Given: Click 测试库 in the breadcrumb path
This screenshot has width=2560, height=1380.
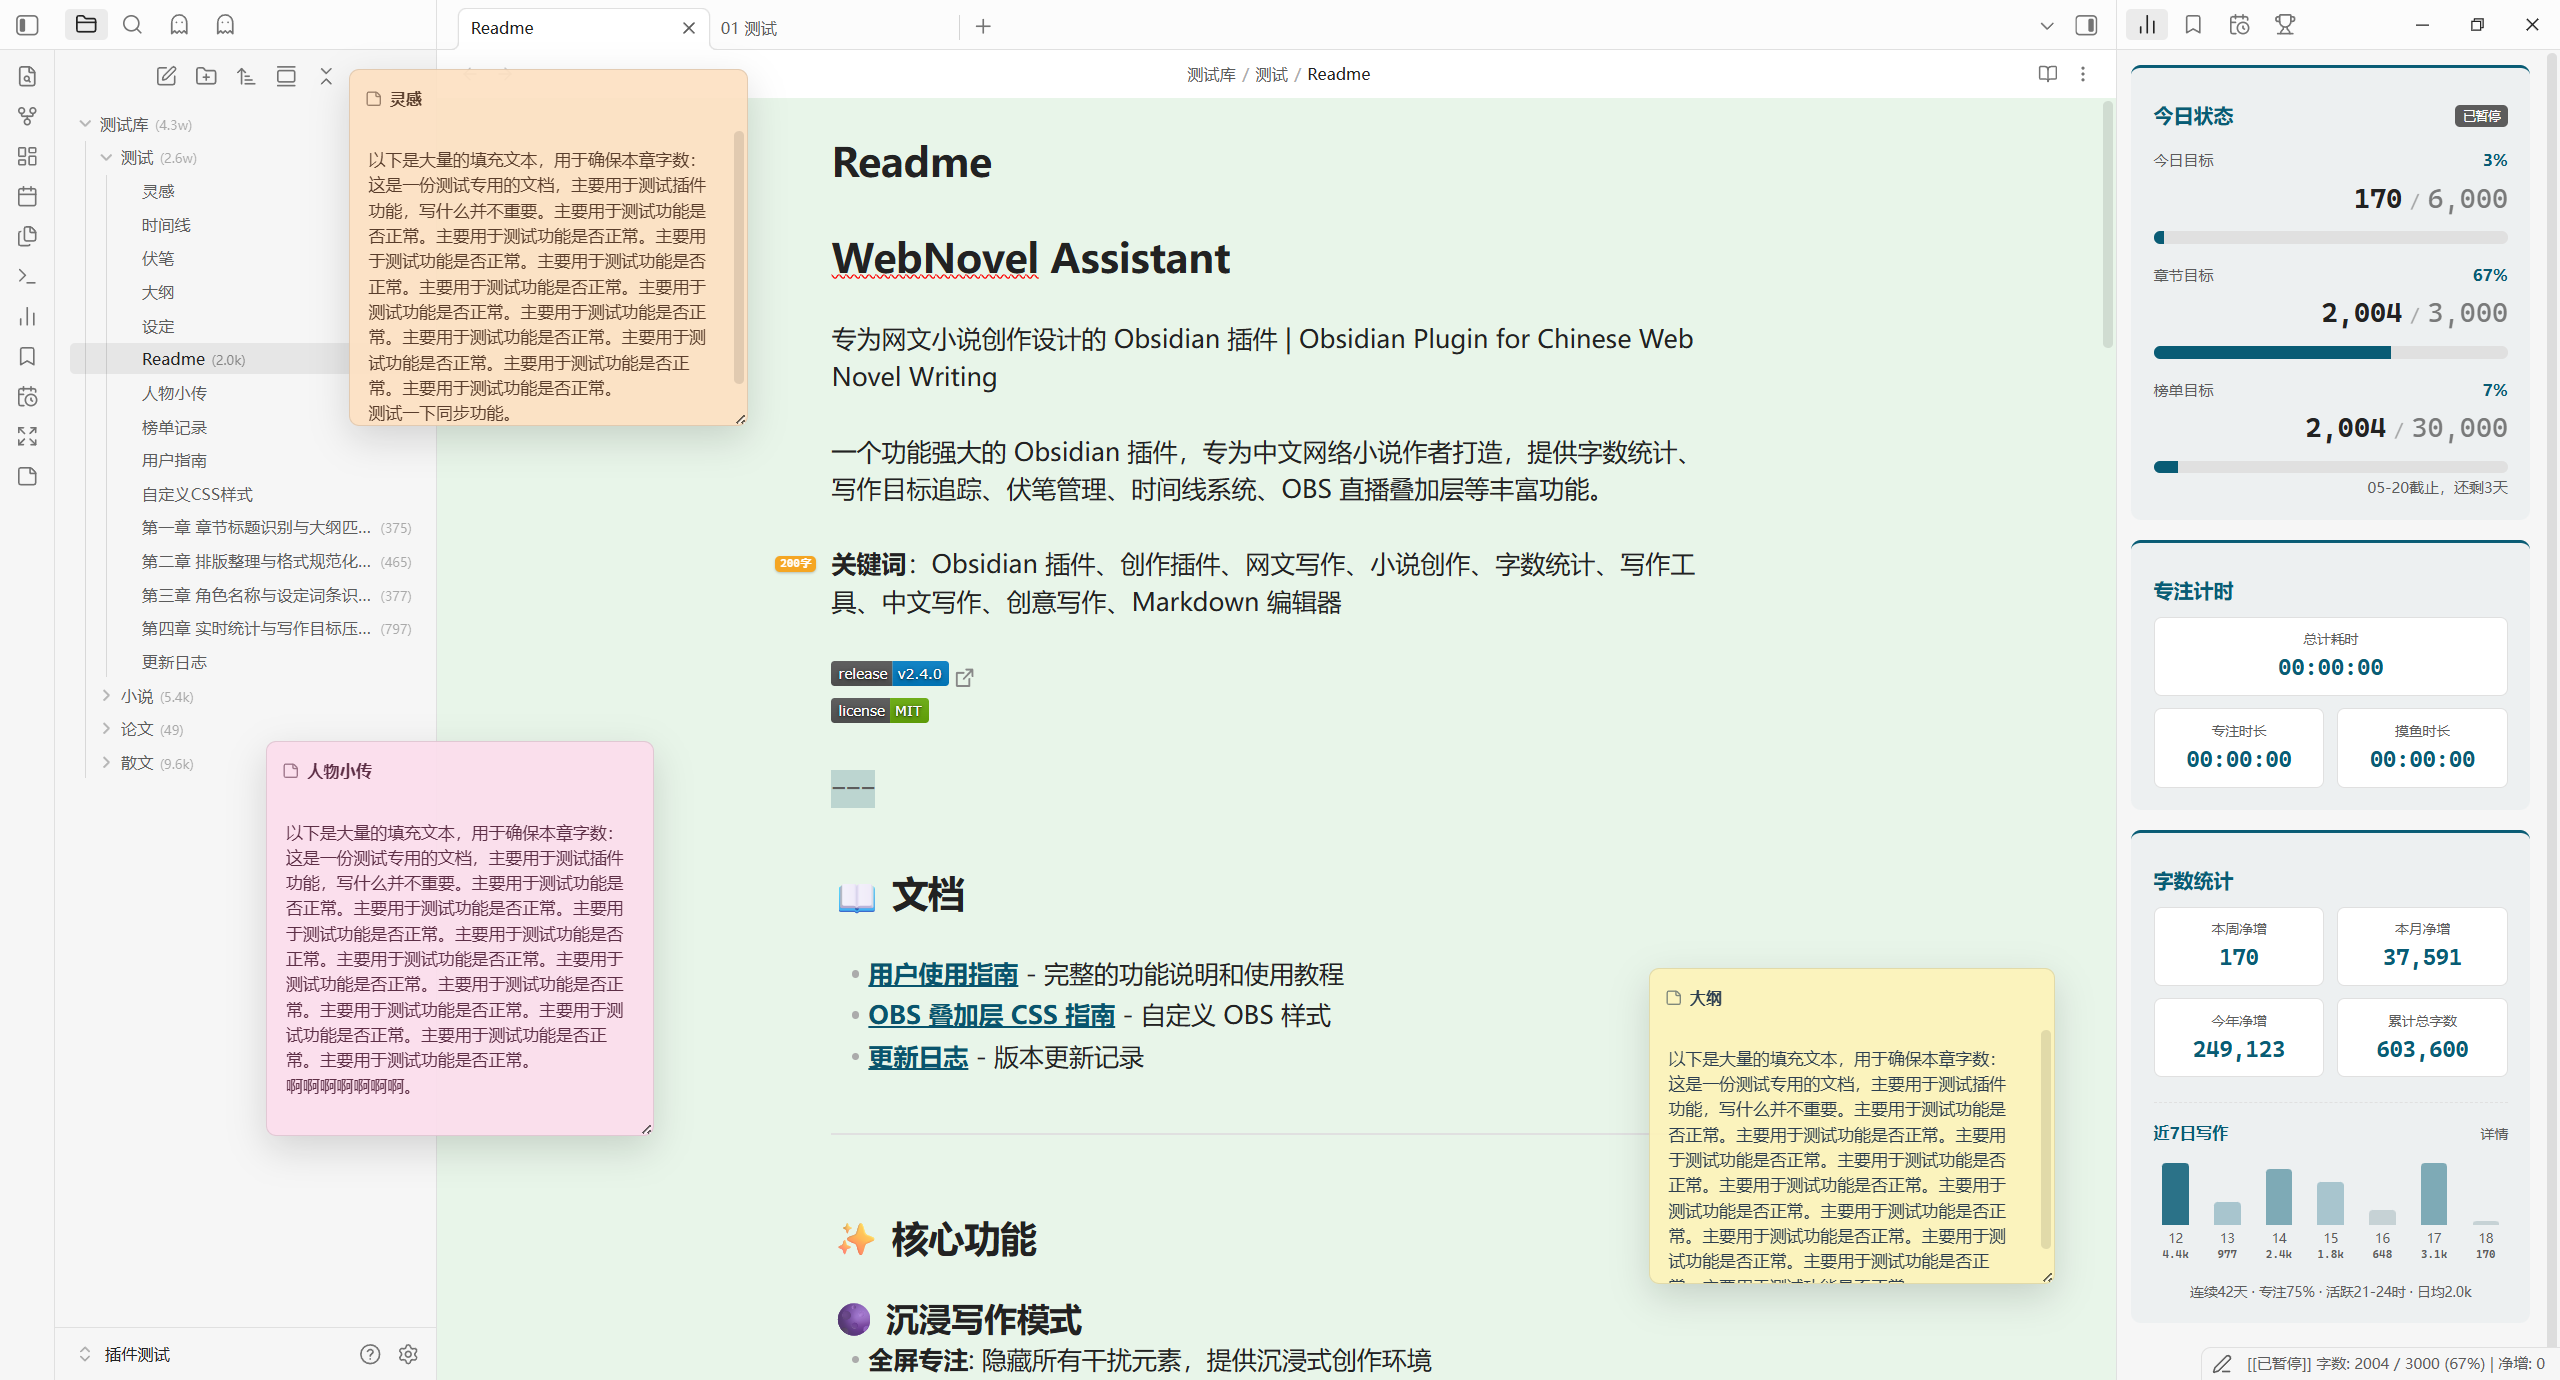Looking at the screenshot, I should [x=1211, y=74].
